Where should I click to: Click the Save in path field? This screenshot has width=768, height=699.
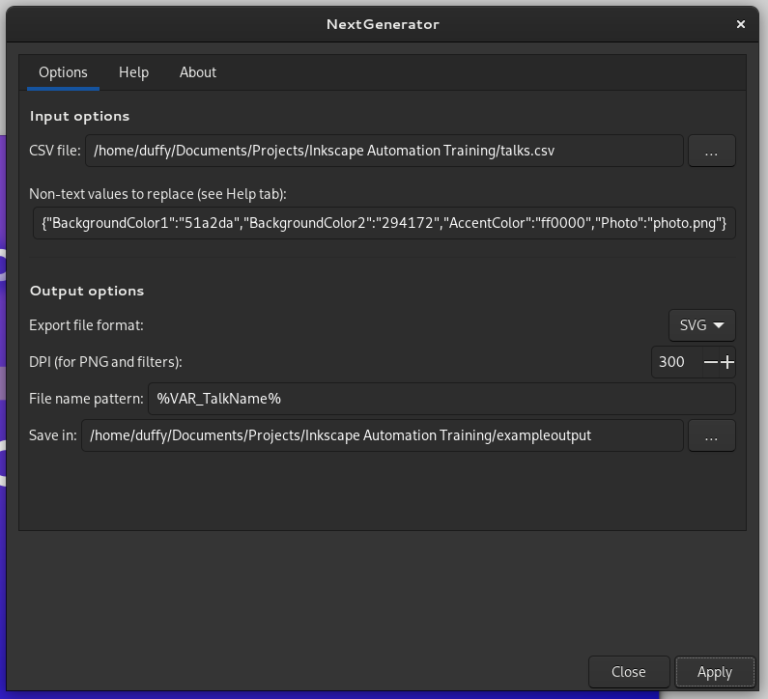[382, 436]
